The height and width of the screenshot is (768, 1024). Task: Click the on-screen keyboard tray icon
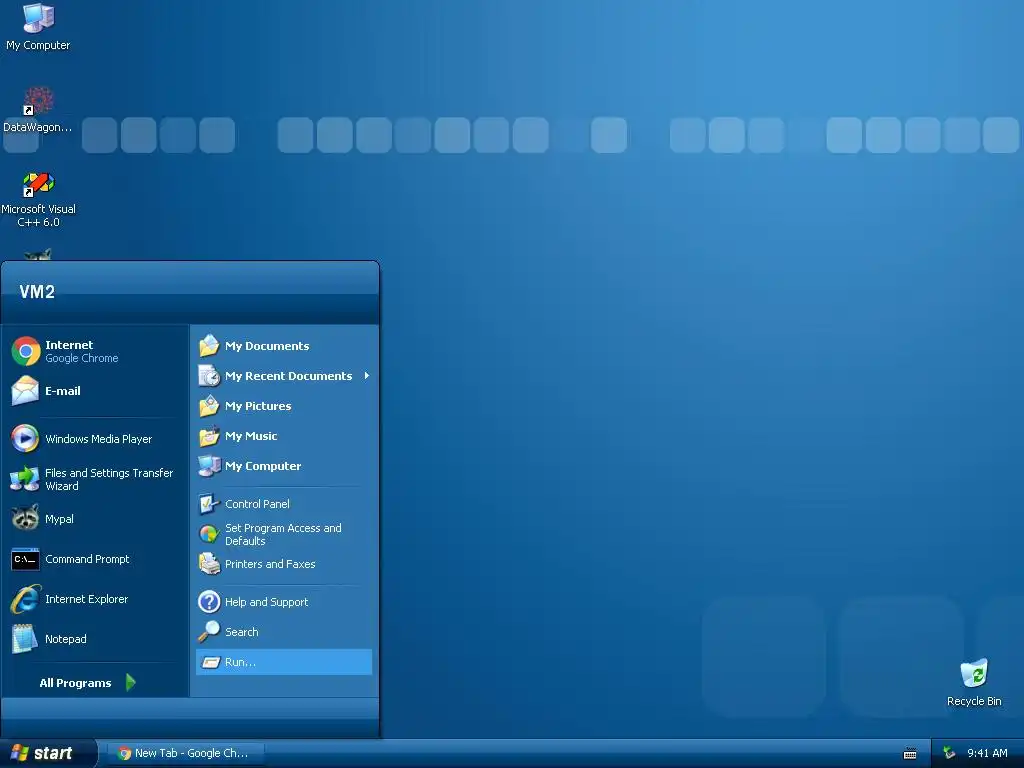pyautogui.click(x=910, y=754)
